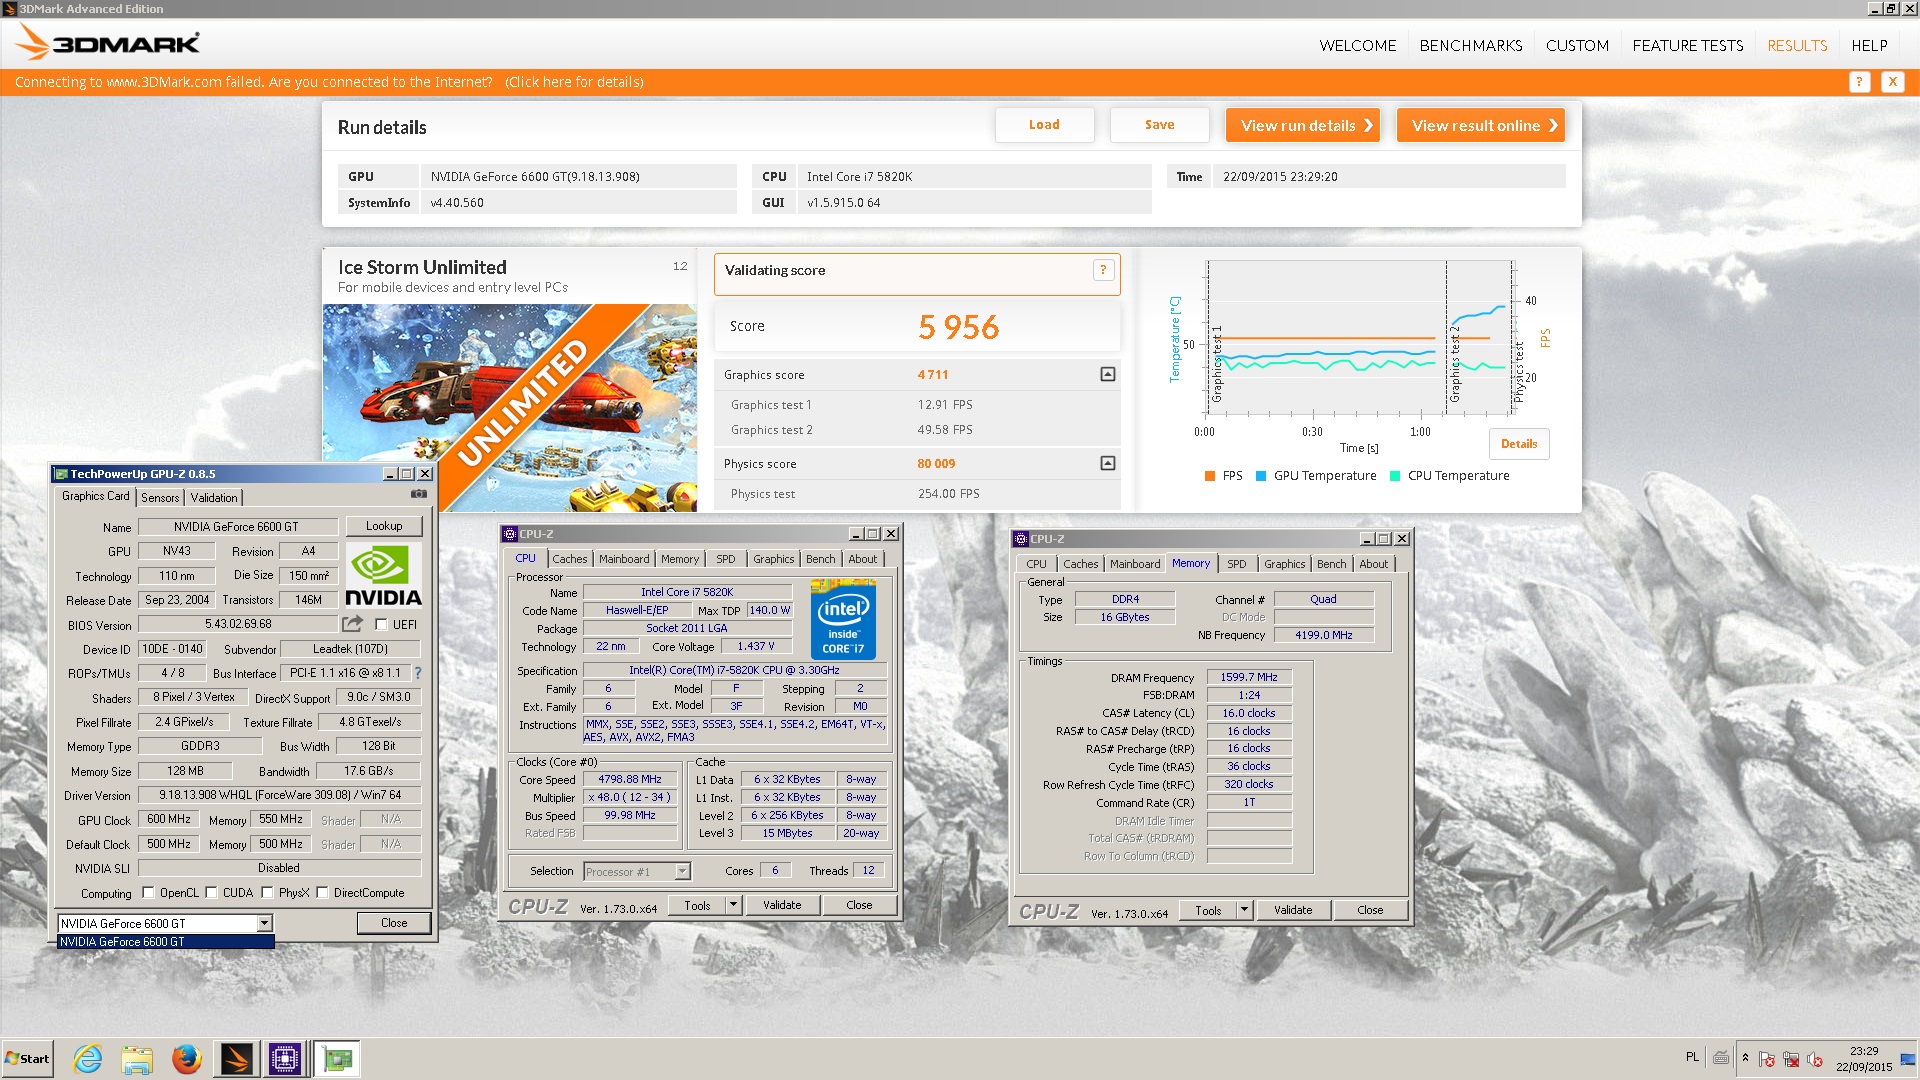Click the Intel Core i7 badge in CPU-Z
This screenshot has width=1920, height=1080.
843,620
